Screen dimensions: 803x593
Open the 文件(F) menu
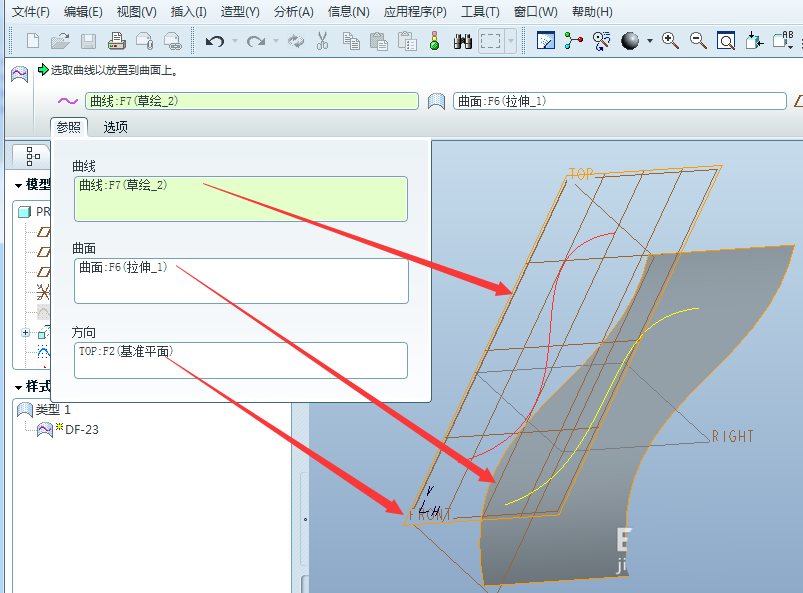click(x=31, y=12)
